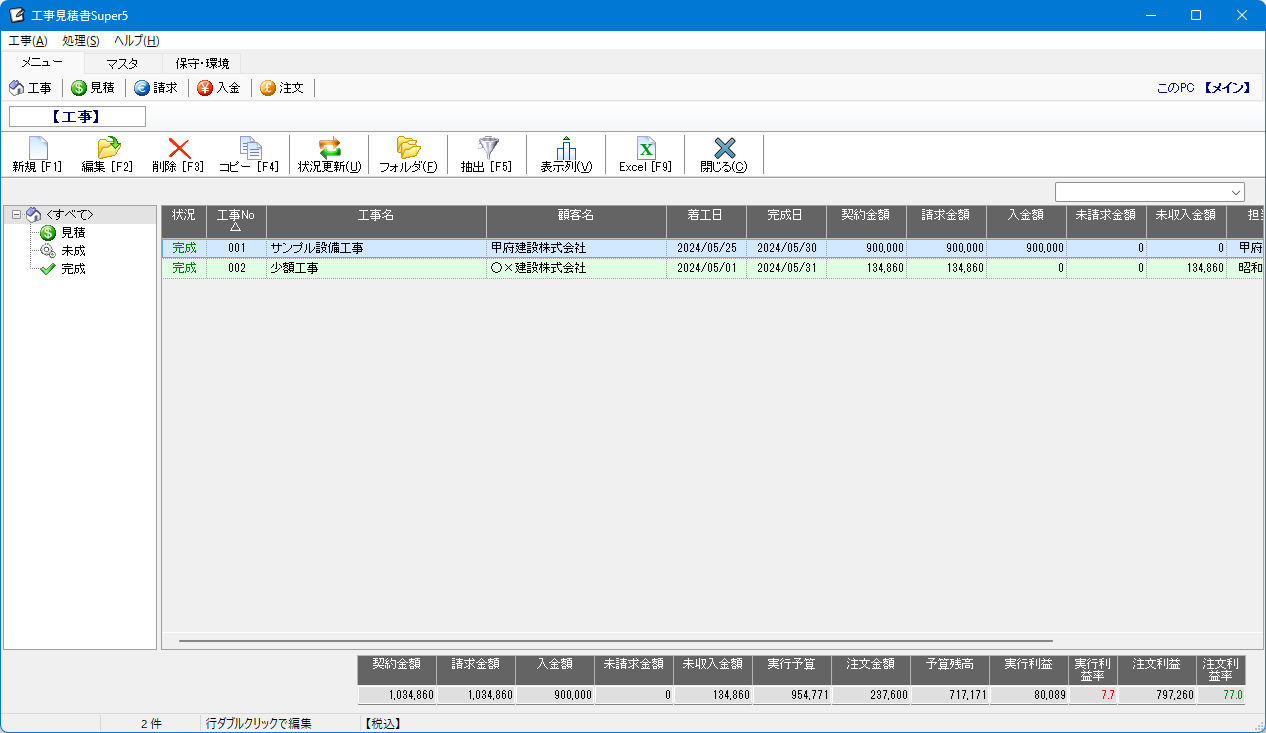Select the サンプル設備工事 row name
Screen dimensions: 1266x733
317,248
